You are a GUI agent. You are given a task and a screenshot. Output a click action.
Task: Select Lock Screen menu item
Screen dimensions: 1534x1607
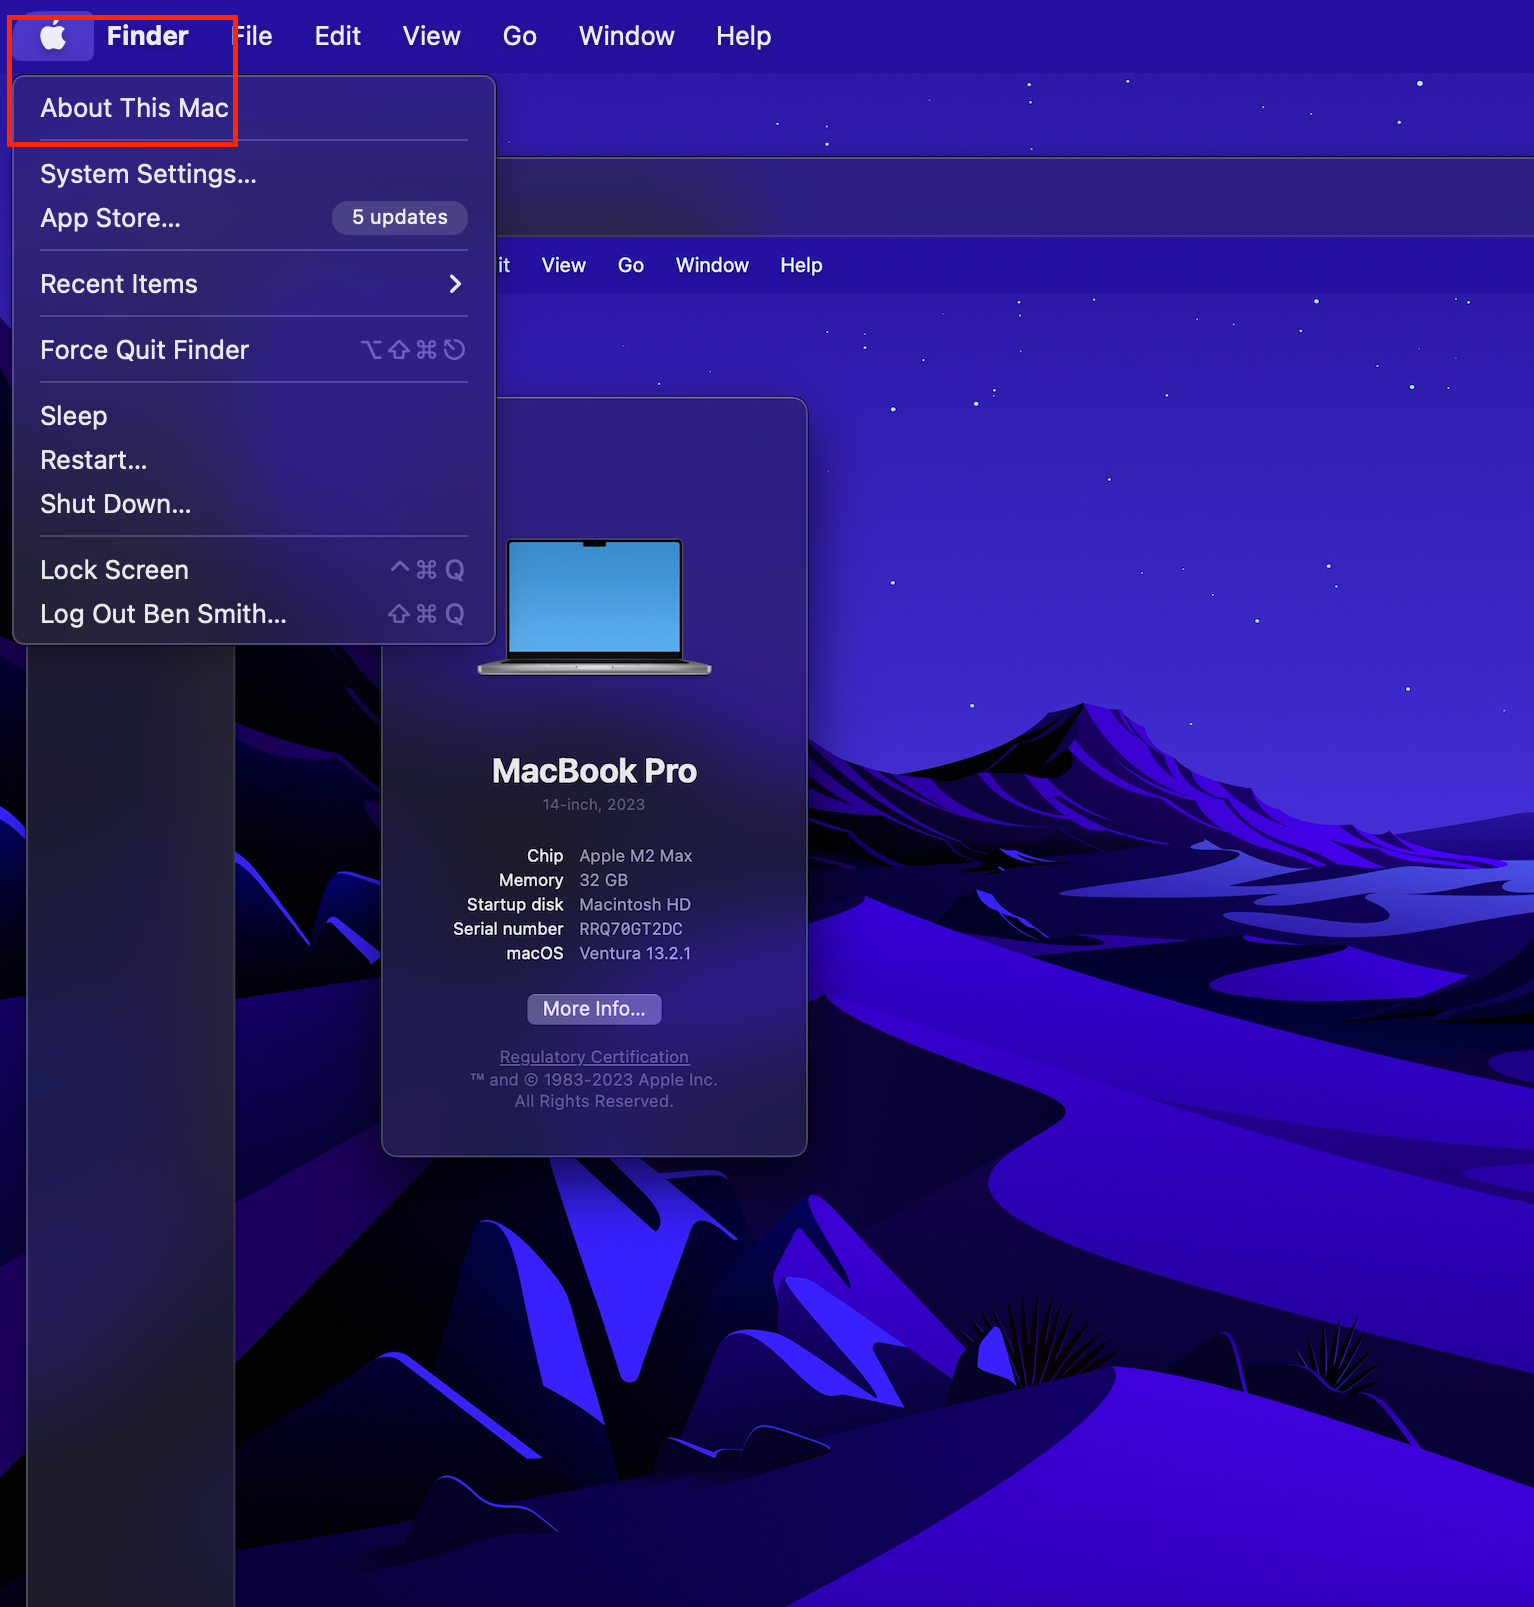pos(114,570)
